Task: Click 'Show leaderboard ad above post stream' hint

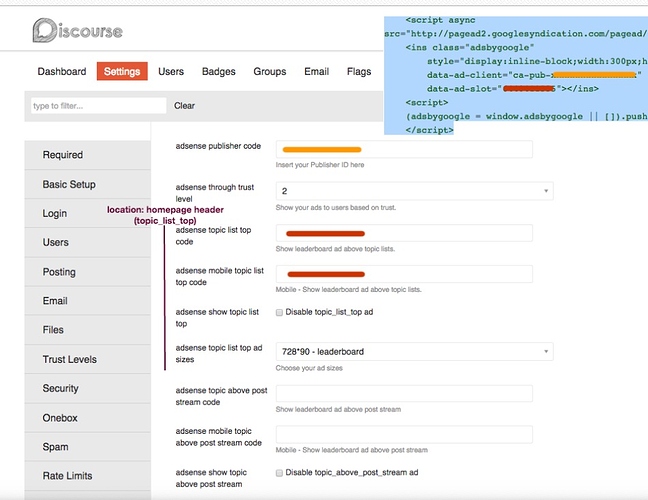Action: tap(338, 410)
